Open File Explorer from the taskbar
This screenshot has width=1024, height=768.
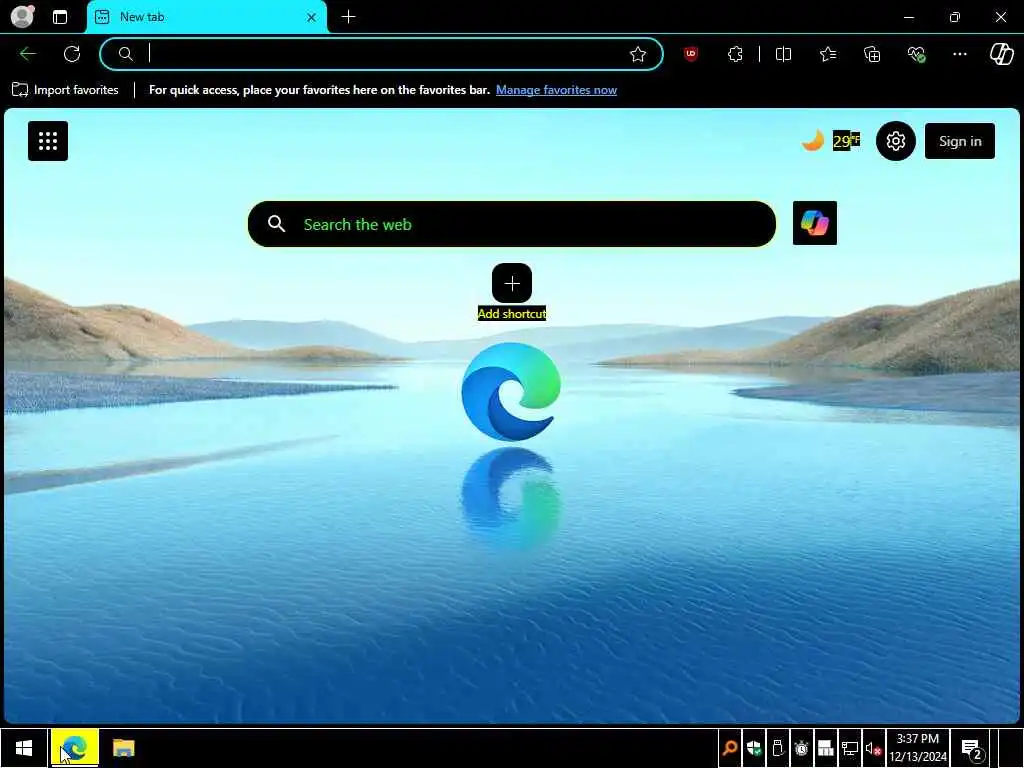tap(123, 748)
